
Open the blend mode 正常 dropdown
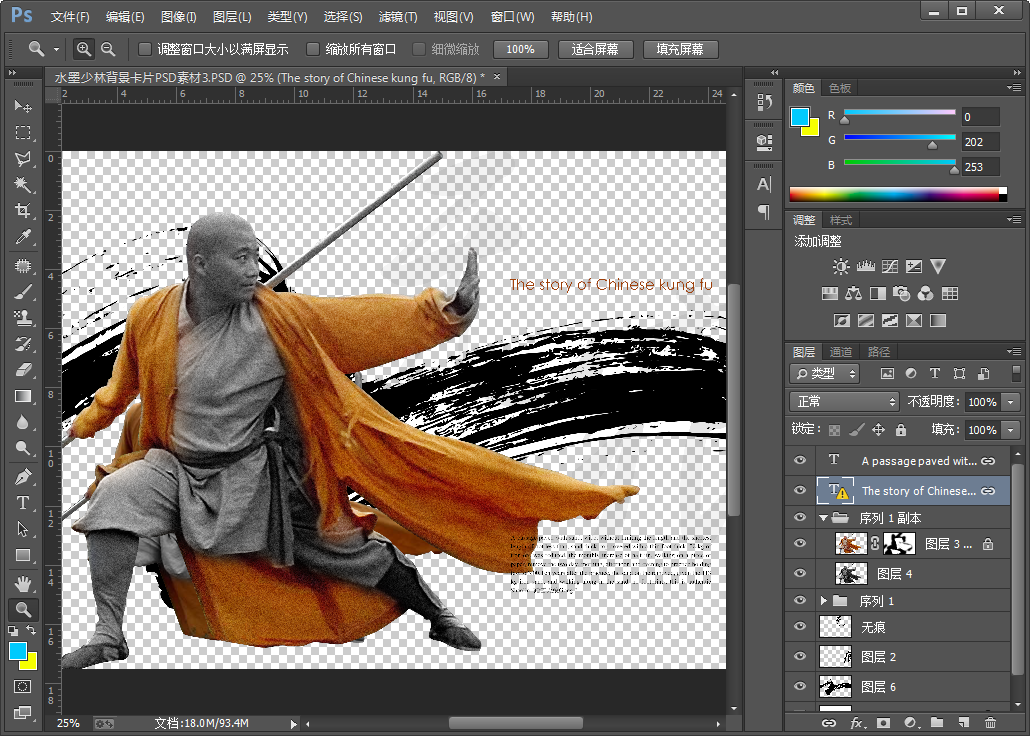[845, 401]
